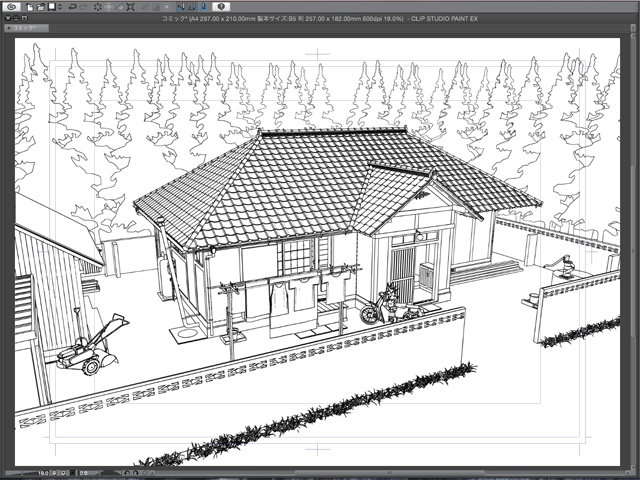Click the Clear/Delete dotted circle icon

(98, 7)
